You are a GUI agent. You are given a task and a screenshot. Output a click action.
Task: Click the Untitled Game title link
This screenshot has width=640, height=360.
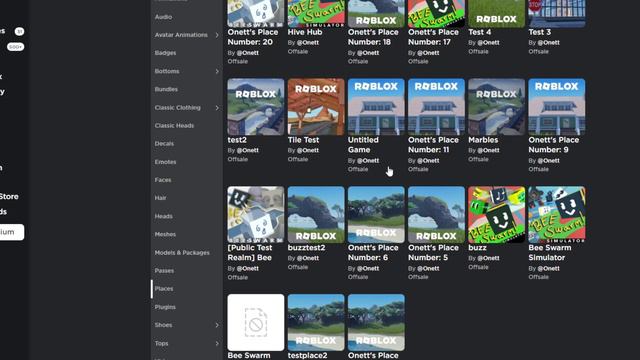point(363,144)
